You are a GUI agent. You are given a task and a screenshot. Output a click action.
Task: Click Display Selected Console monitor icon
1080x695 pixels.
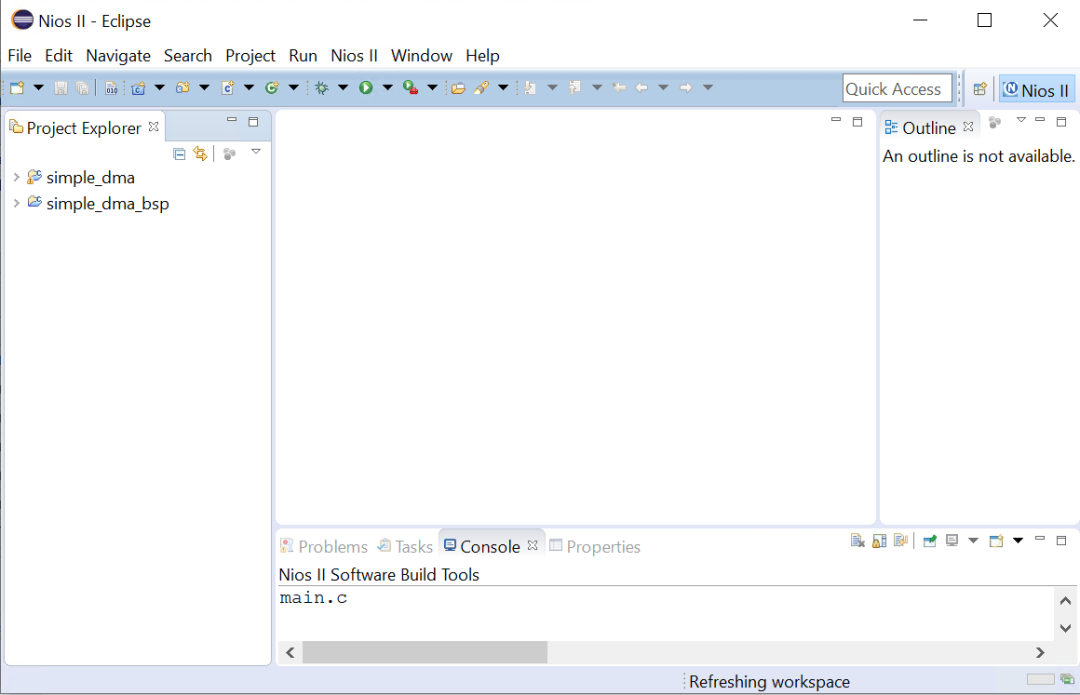(952, 541)
